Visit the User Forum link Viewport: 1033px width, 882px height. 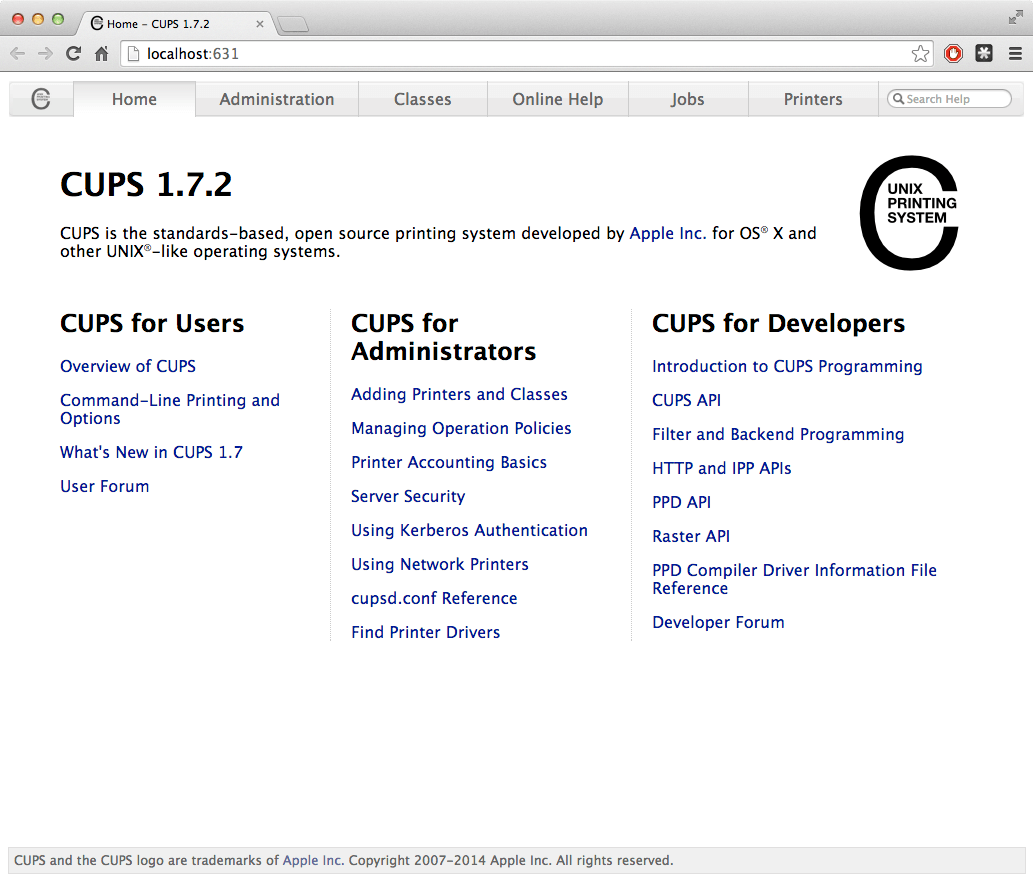(x=105, y=486)
